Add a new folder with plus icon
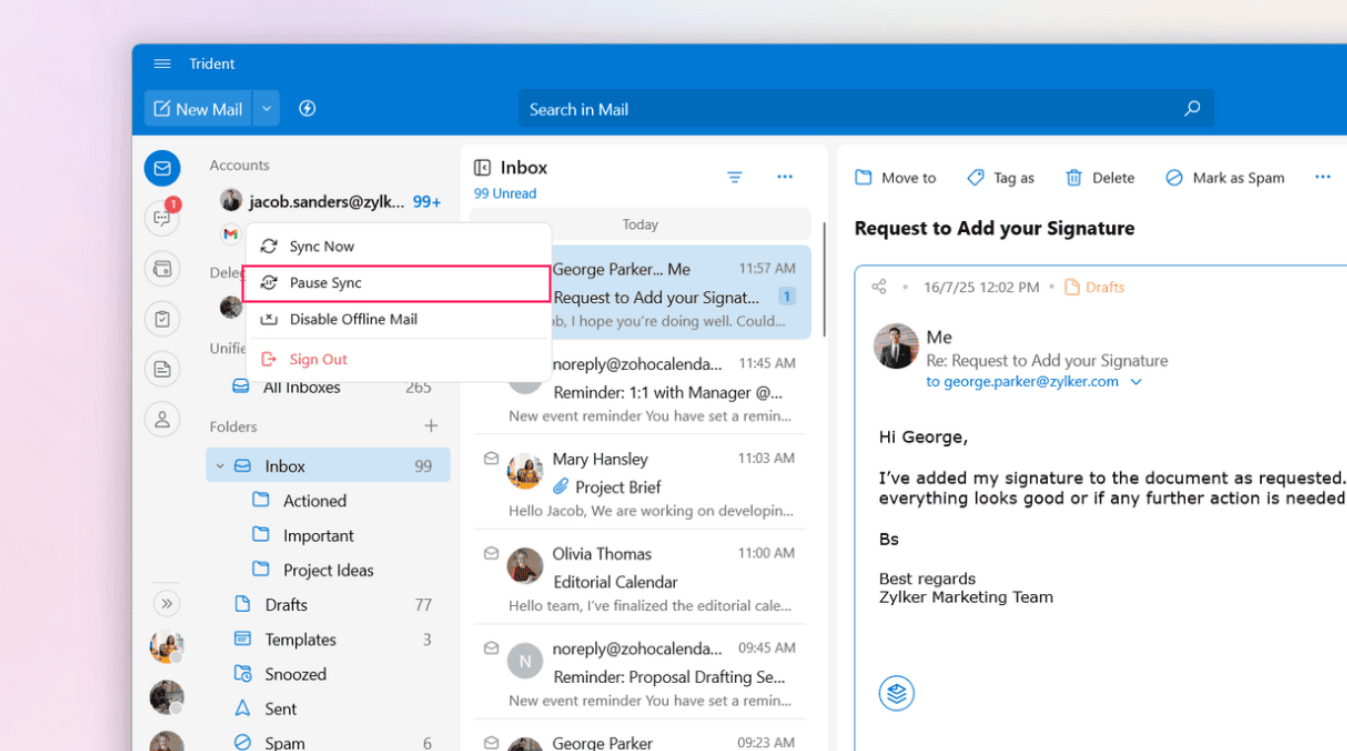Viewport: 1347px width, 751px height. 431,426
